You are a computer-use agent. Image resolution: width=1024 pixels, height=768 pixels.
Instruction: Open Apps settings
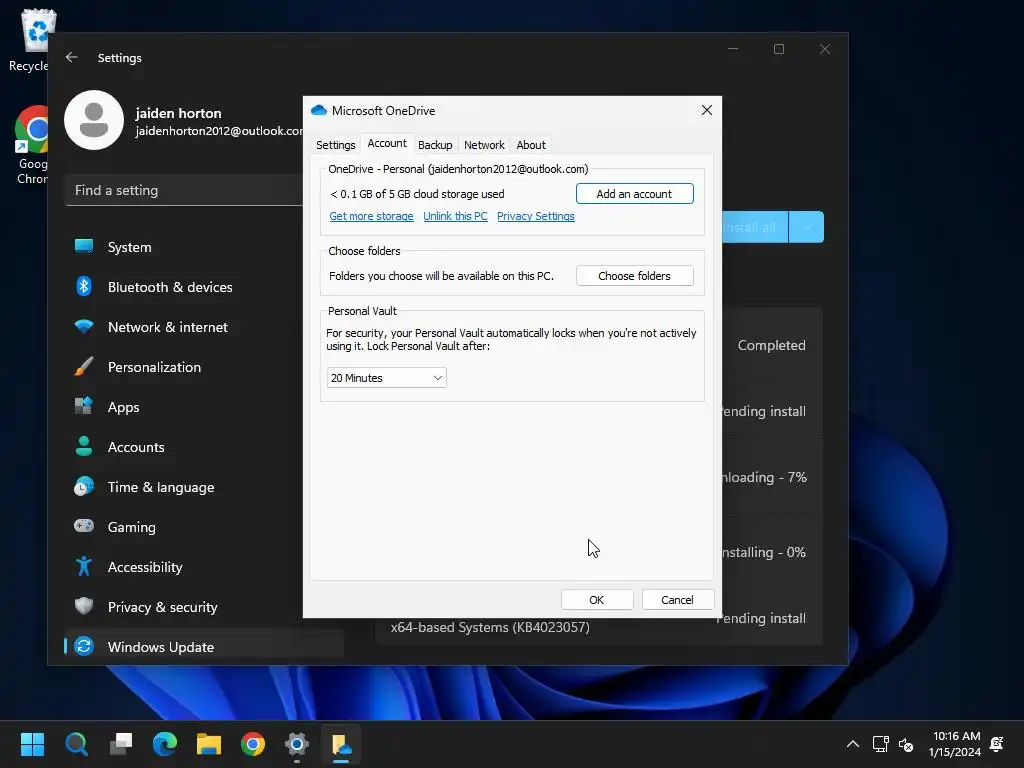tap(204, 407)
